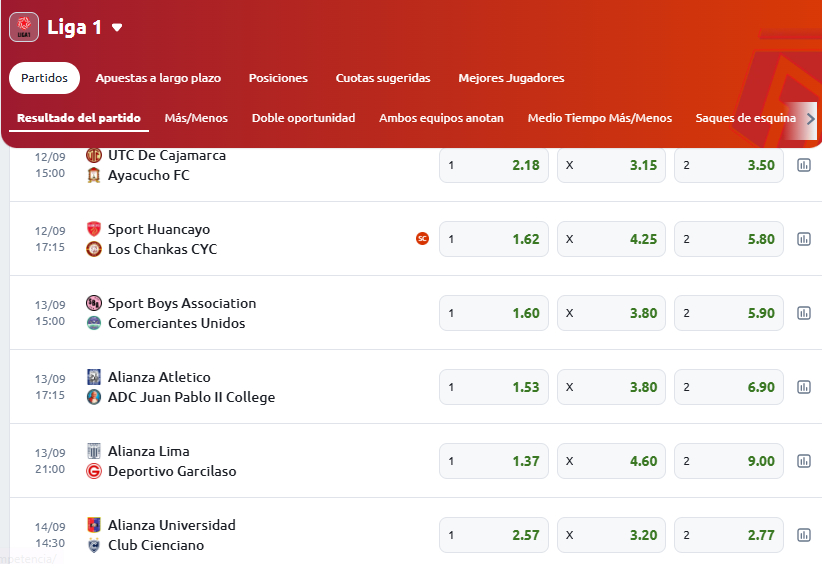This screenshot has height=564, width=822.
Task: Click Sport Boys Association team crest
Action: tap(94, 303)
